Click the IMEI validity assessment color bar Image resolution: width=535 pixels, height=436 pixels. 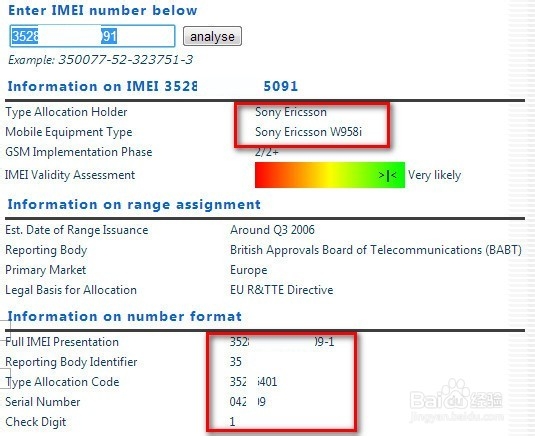pos(330,175)
